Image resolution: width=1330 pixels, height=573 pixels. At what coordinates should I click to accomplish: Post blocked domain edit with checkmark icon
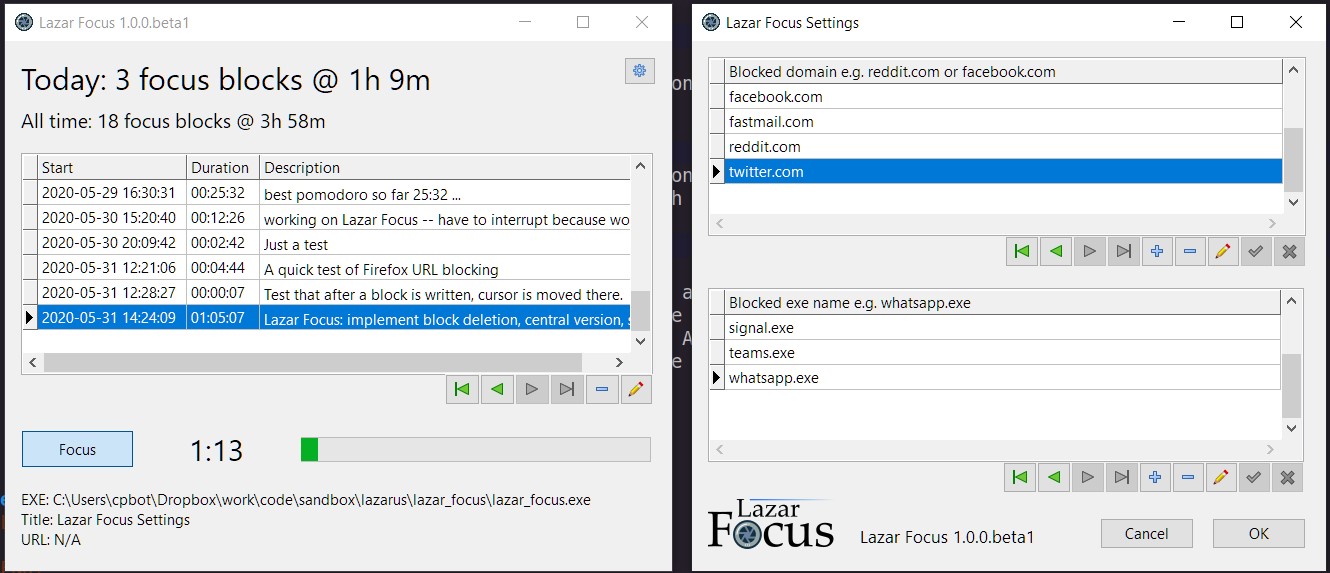(1256, 252)
